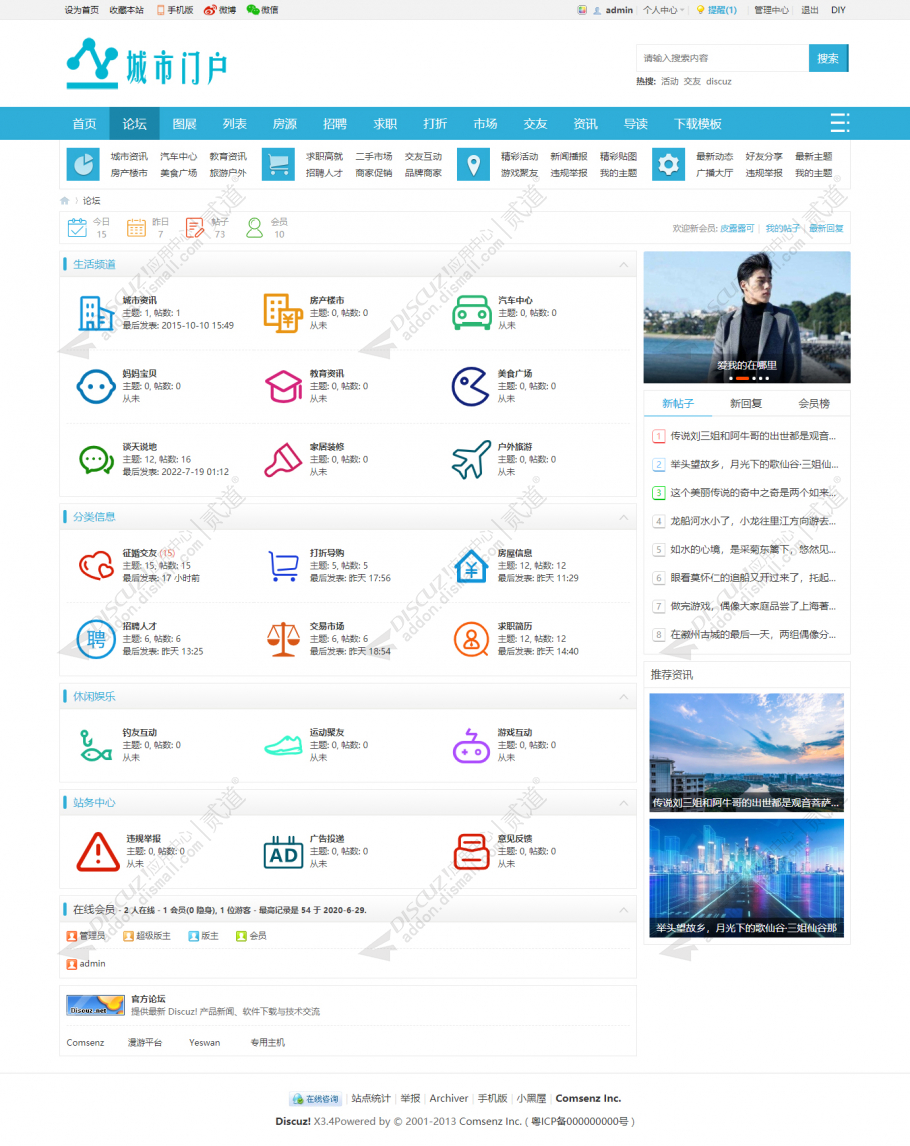
Task: Click the pie chart quick-nav icon
Action: (x=83, y=164)
